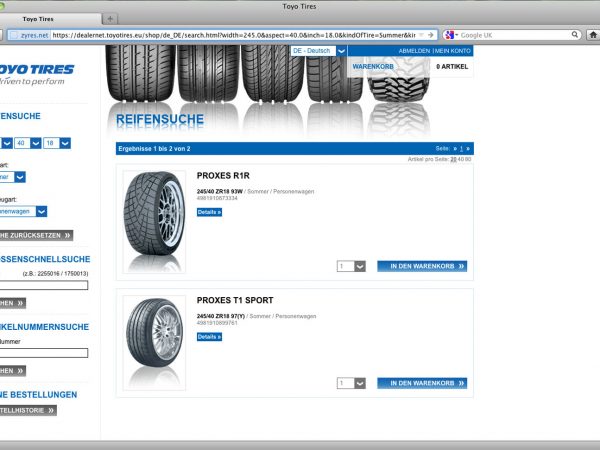Viewport: 600px width, 450px height.
Task: Add Proxes R1R to Warenkorb
Action: [422, 266]
